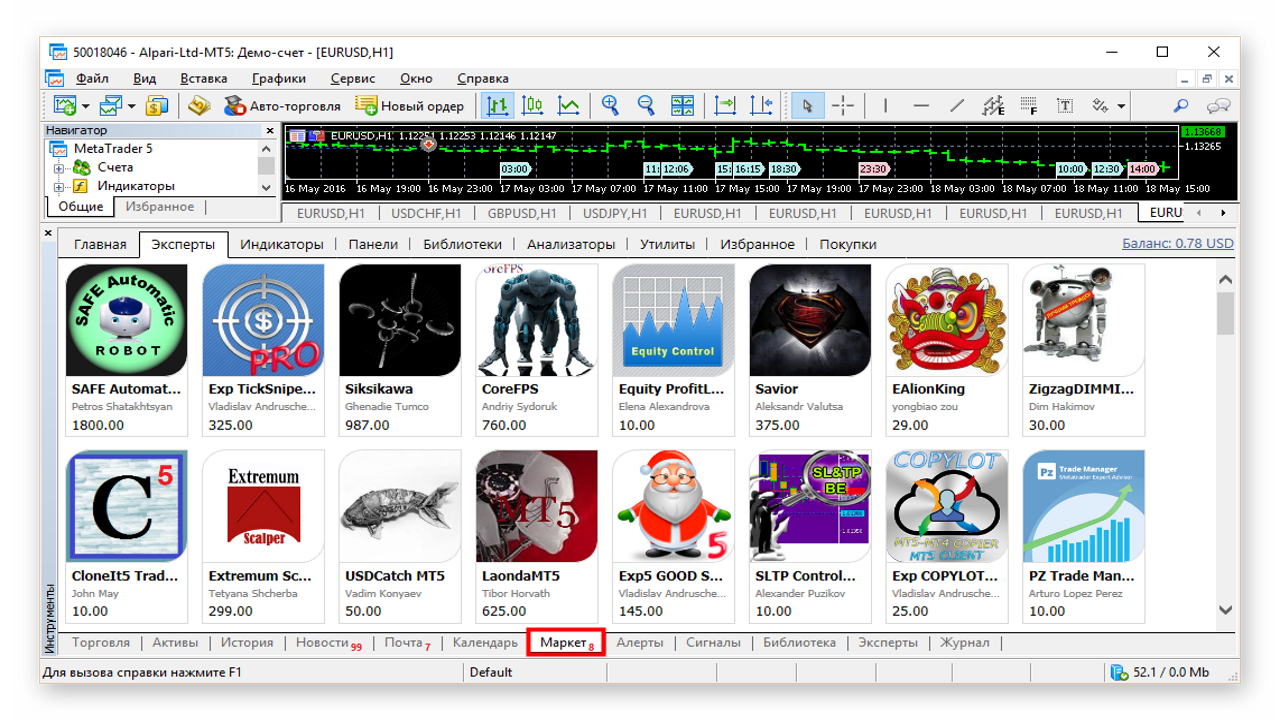Image resolution: width=1280 pixels, height=720 pixels.
Task: Open the Savior expert thumbnail
Action: pyautogui.click(x=810, y=320)
